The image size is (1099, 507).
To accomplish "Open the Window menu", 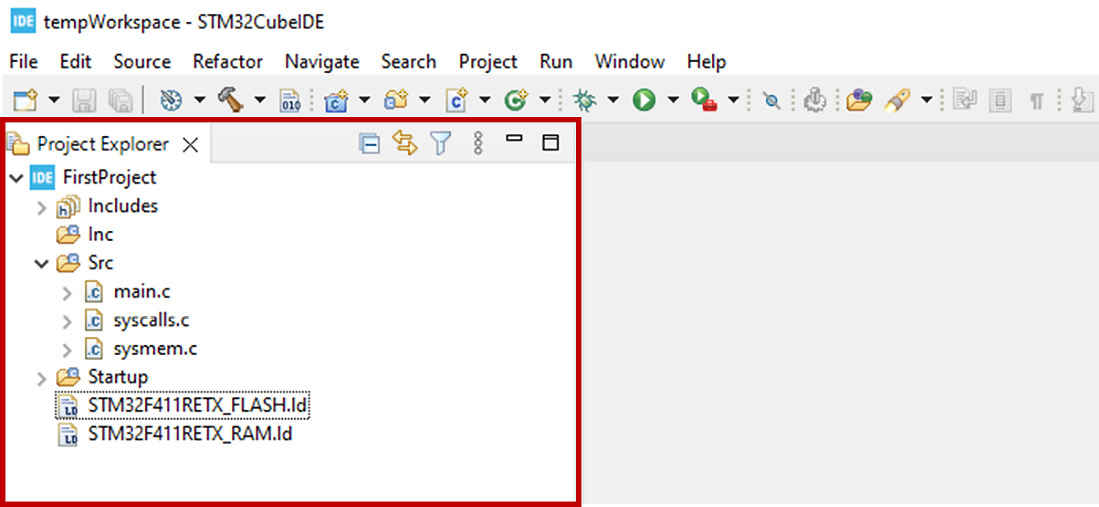I will [630, 62].
